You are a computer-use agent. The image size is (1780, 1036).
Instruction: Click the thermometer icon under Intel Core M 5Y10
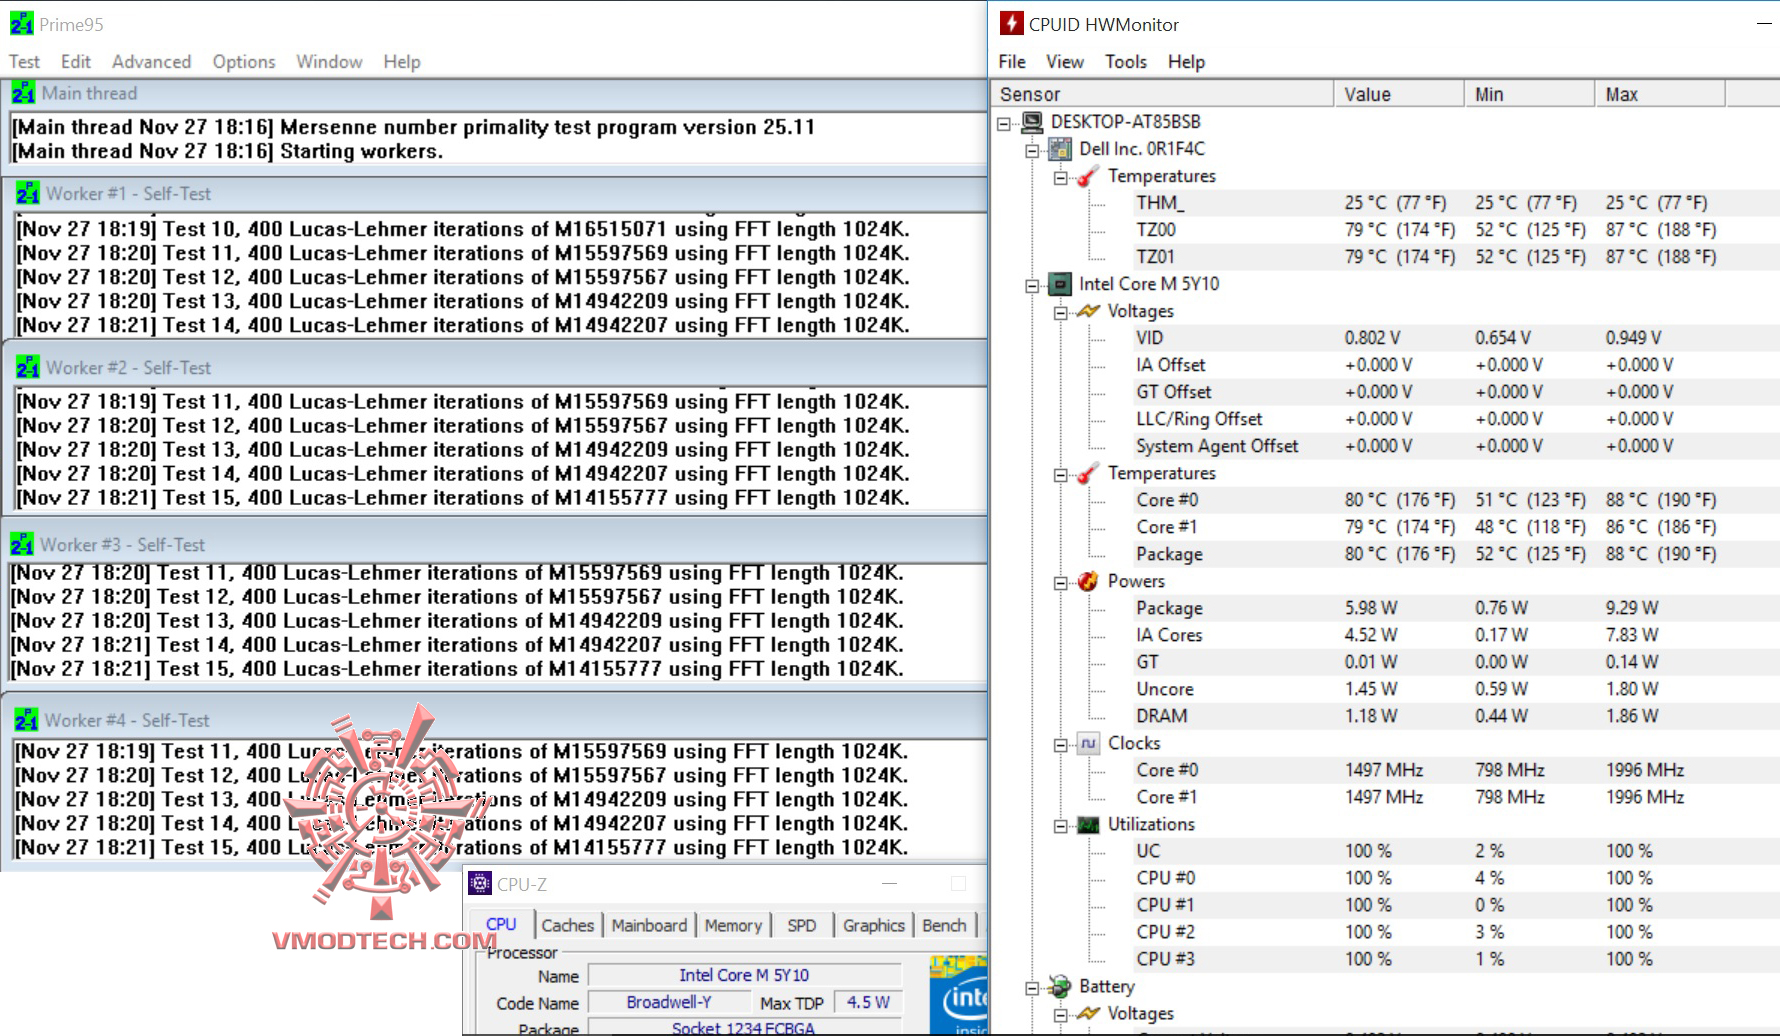(x=1088, y=473)
